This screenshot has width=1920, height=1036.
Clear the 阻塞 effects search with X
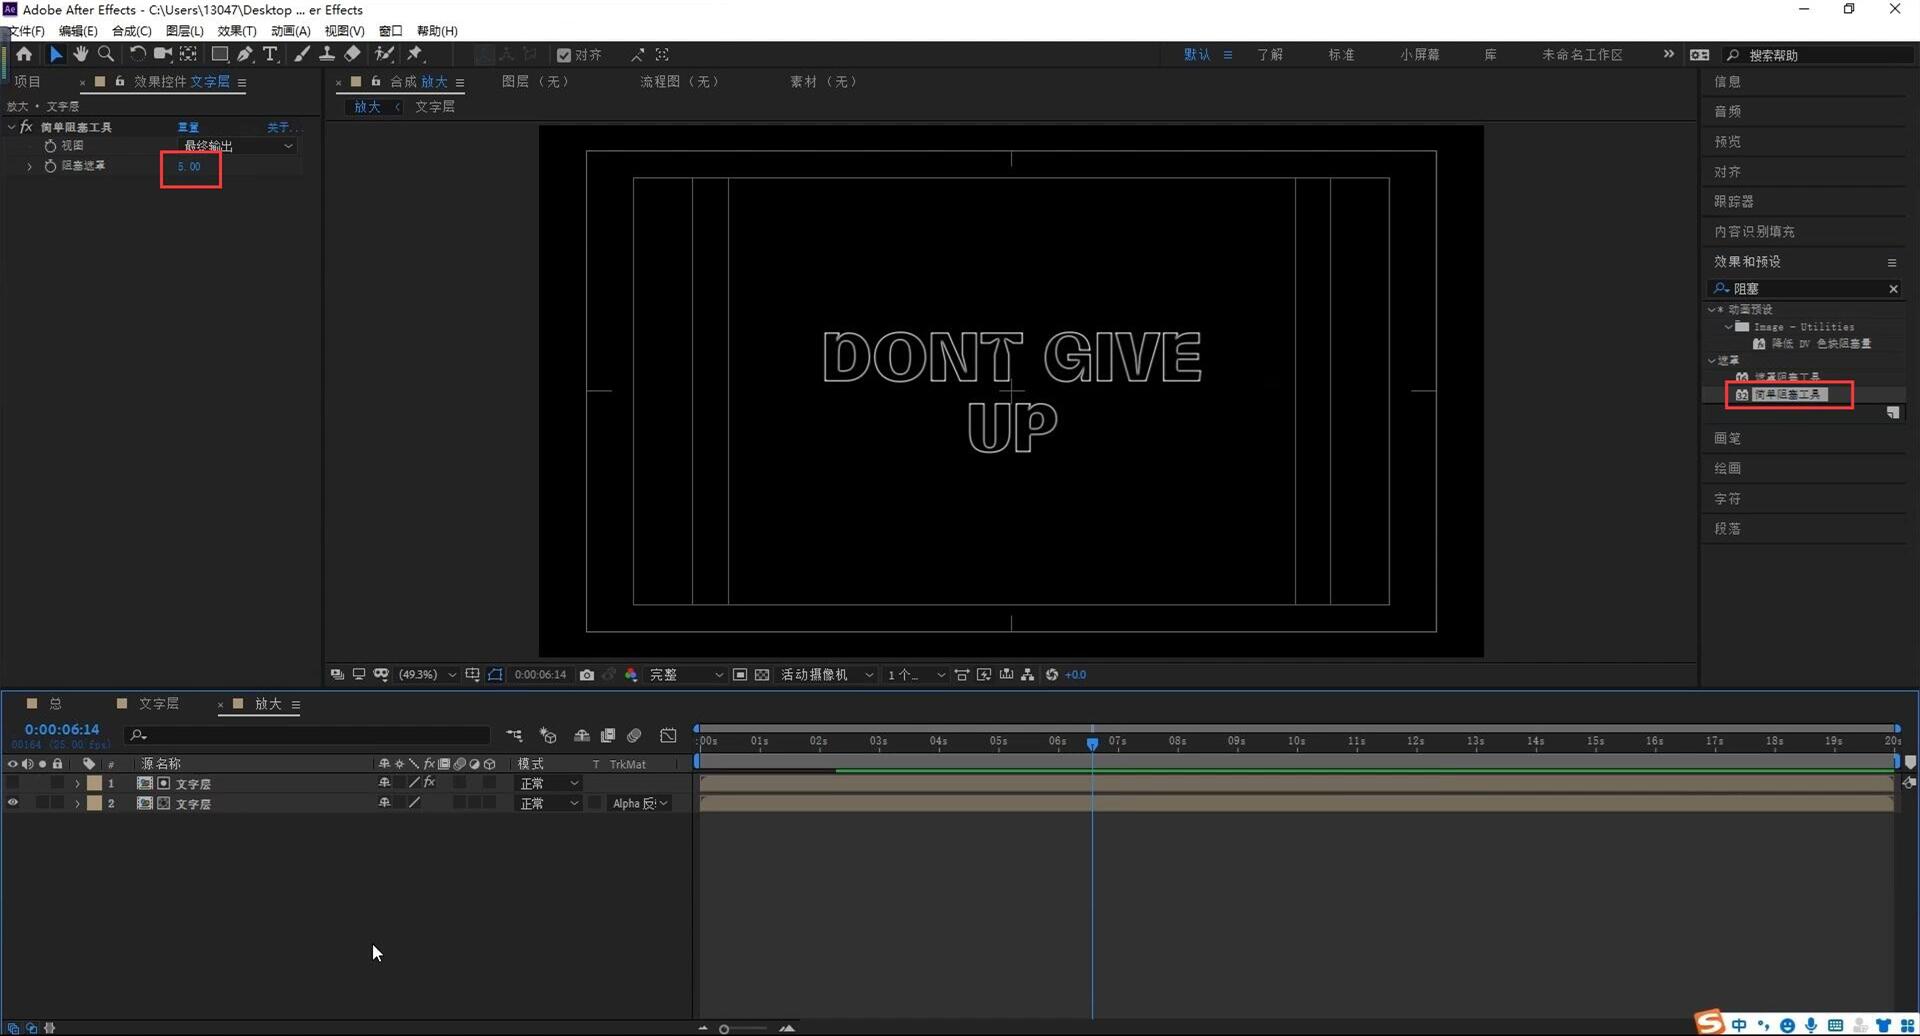[1893, 289]
